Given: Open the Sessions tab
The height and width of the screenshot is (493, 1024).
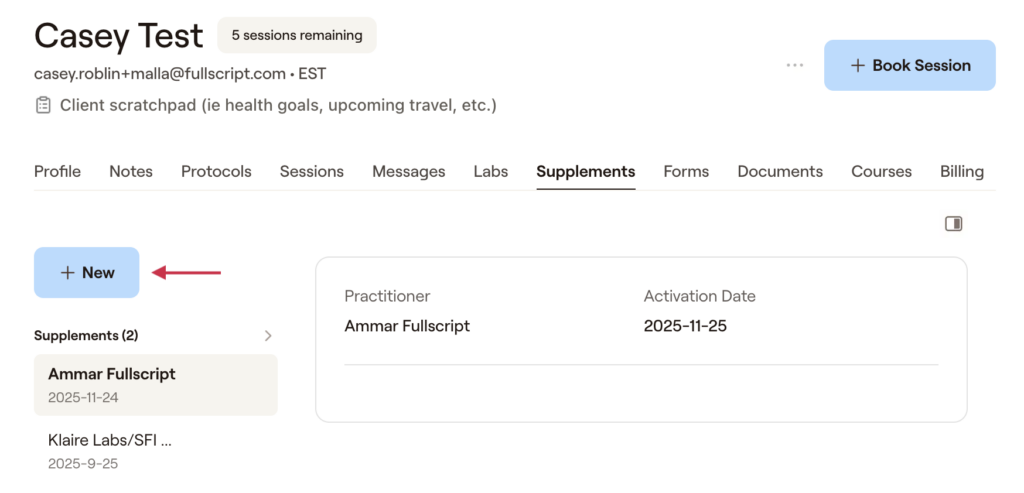Looking at the screenshot, I should point(311,171).
